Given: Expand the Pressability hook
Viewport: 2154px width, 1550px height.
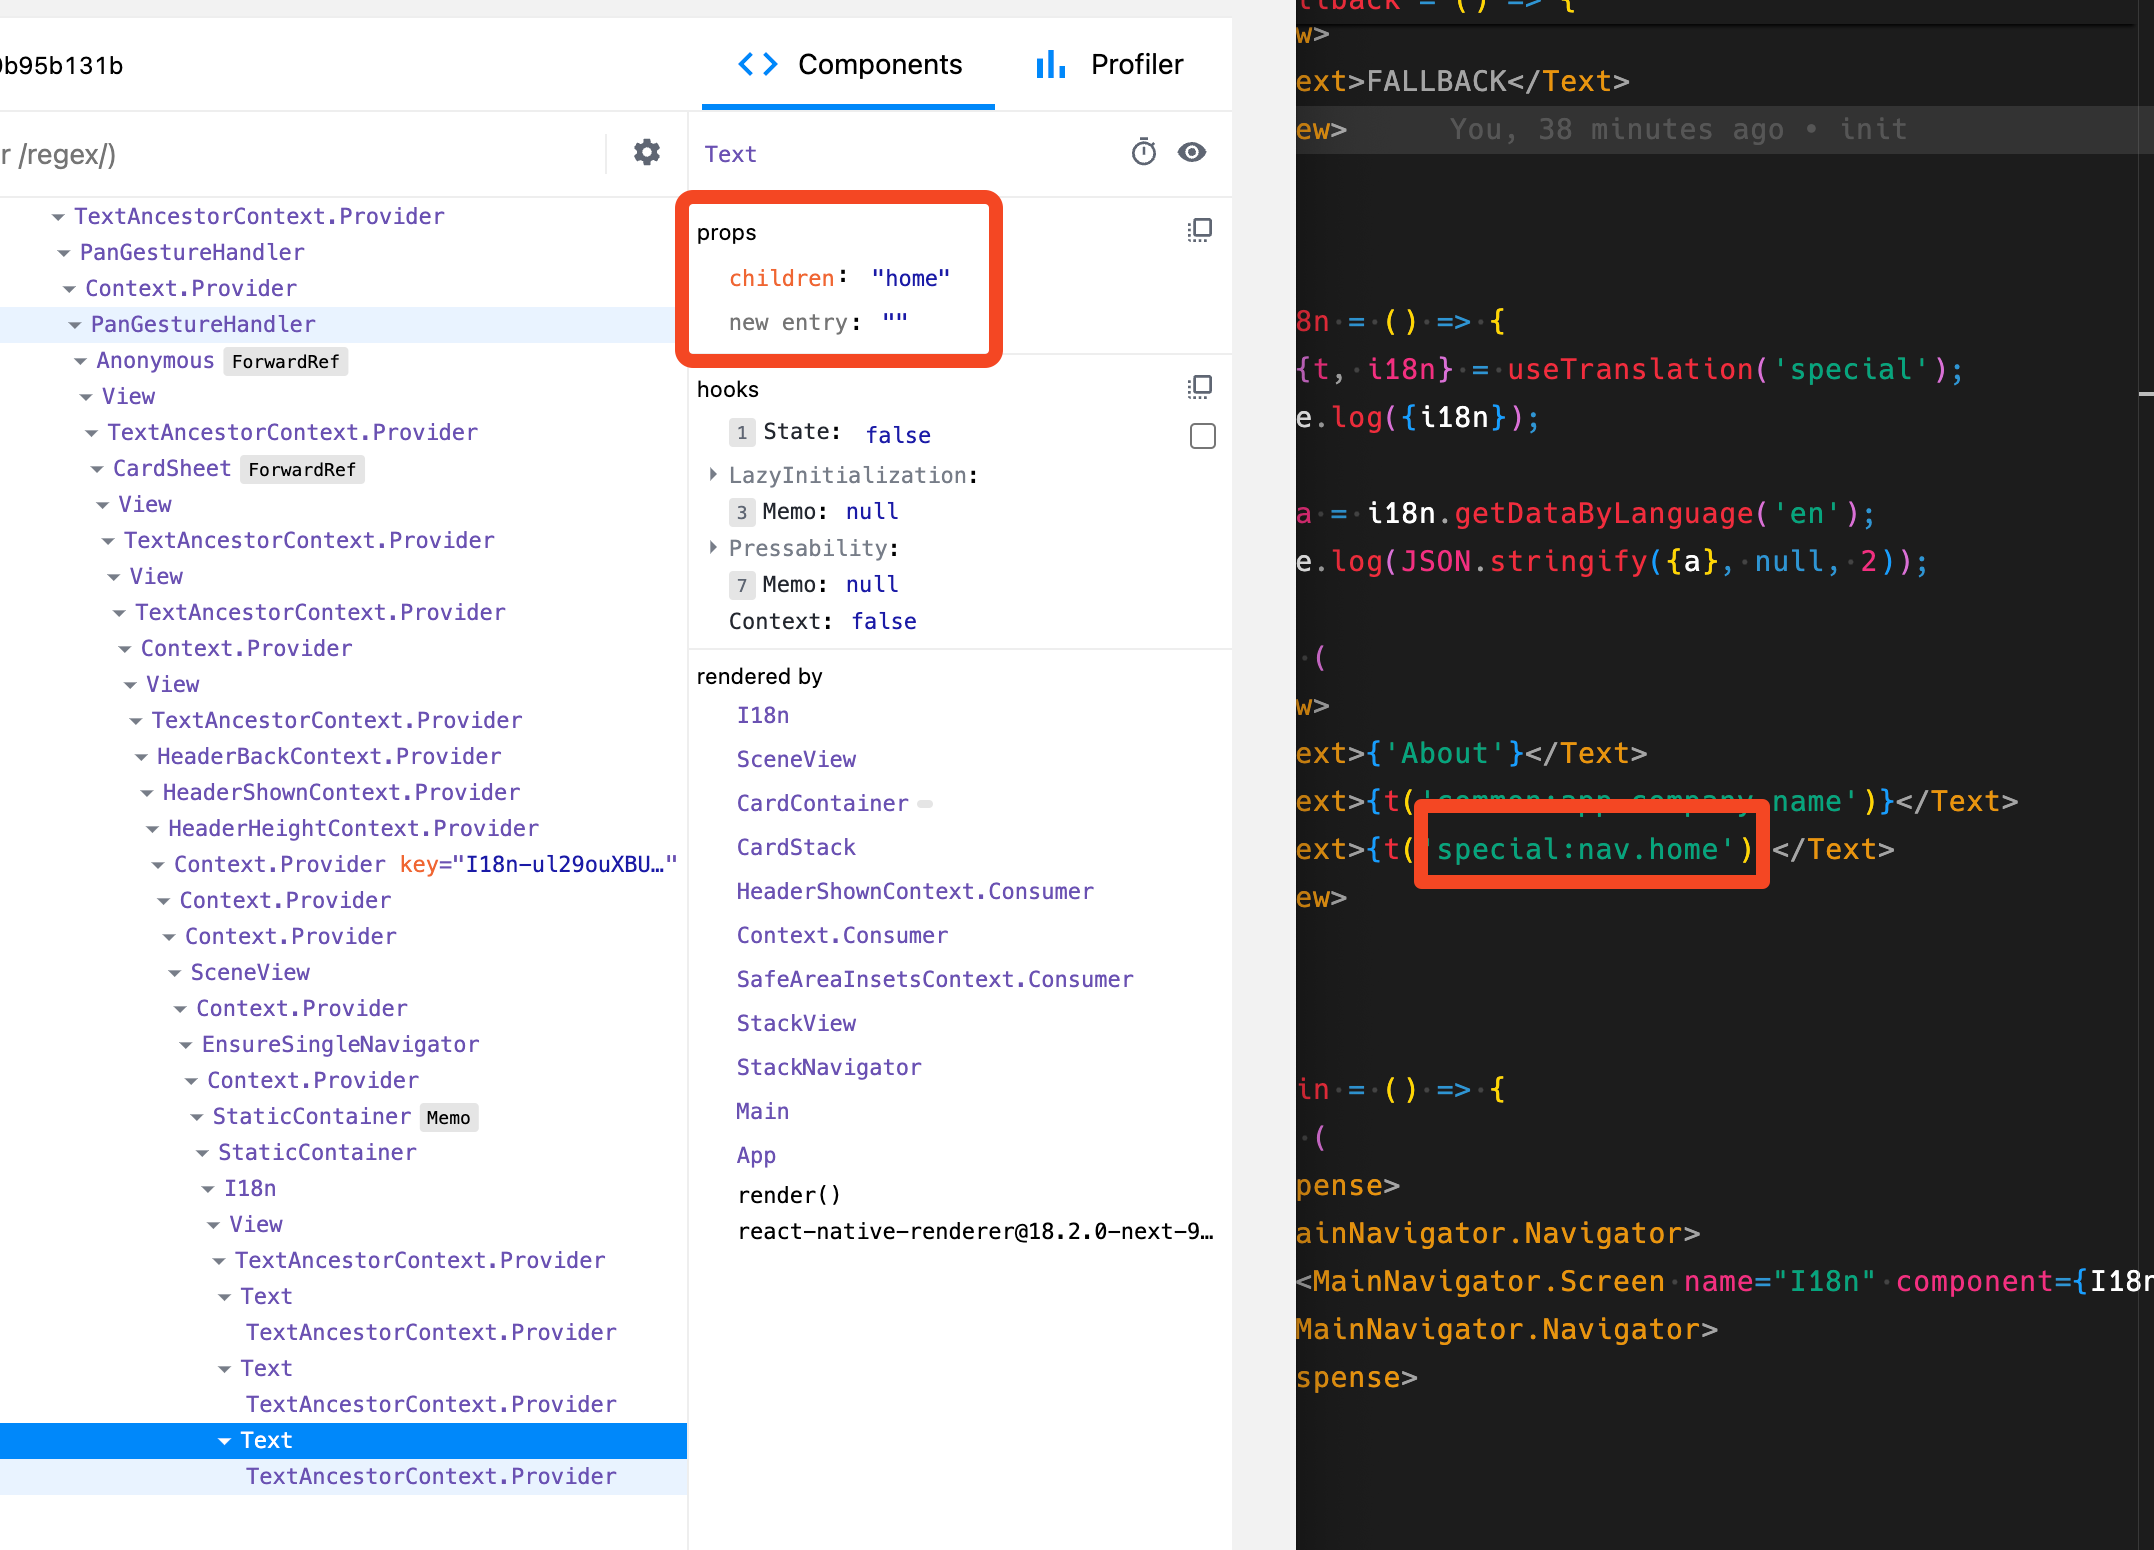Looking at the screenshot, I should point(713,548).
